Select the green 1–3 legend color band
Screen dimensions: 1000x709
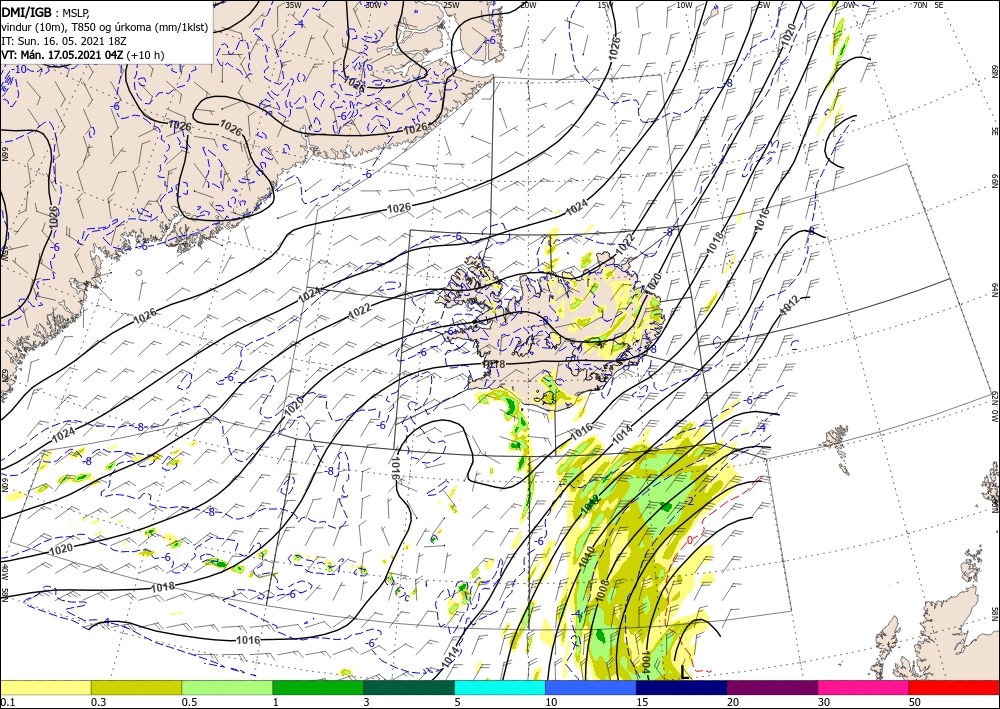tap(318, 687)
